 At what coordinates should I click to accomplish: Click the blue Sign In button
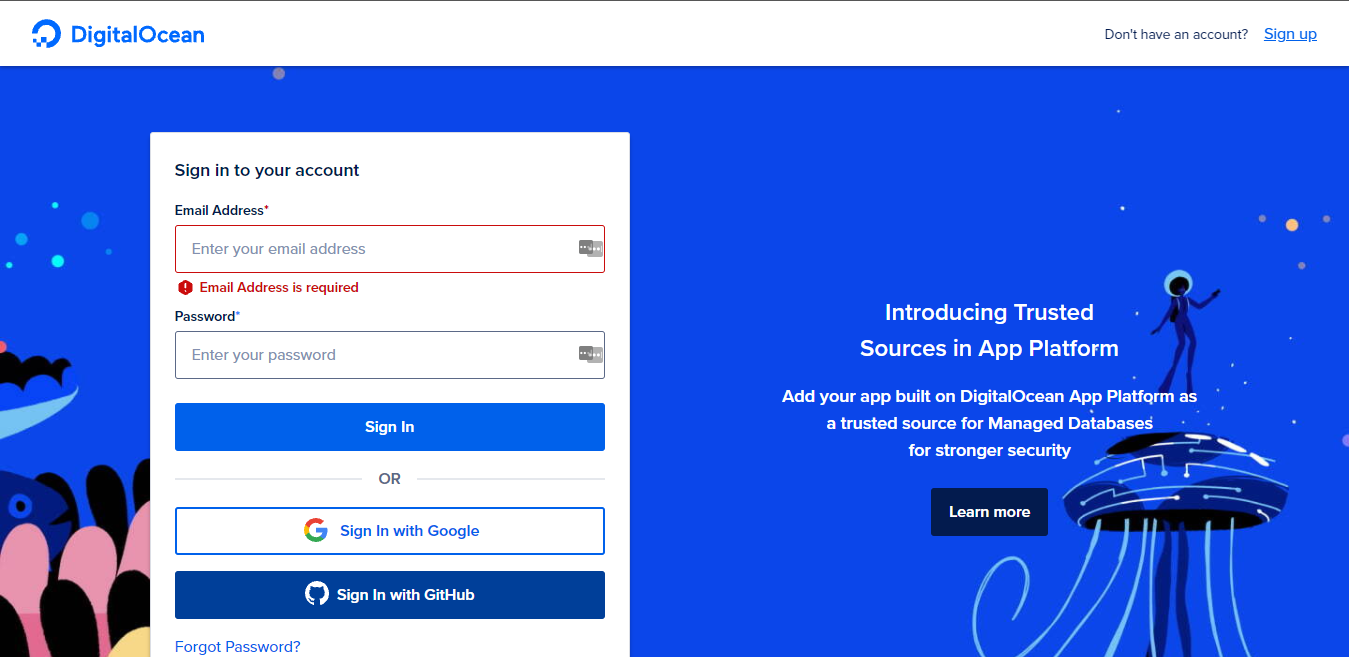(390, 427)
